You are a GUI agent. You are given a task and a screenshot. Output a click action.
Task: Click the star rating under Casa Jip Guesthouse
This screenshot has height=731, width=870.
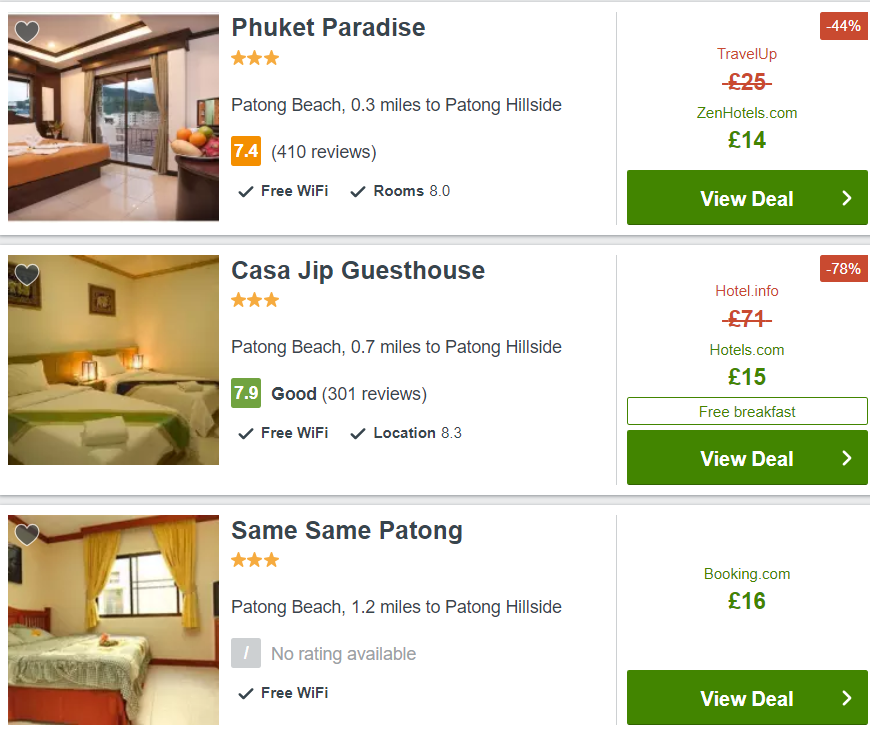coord(255,300)
